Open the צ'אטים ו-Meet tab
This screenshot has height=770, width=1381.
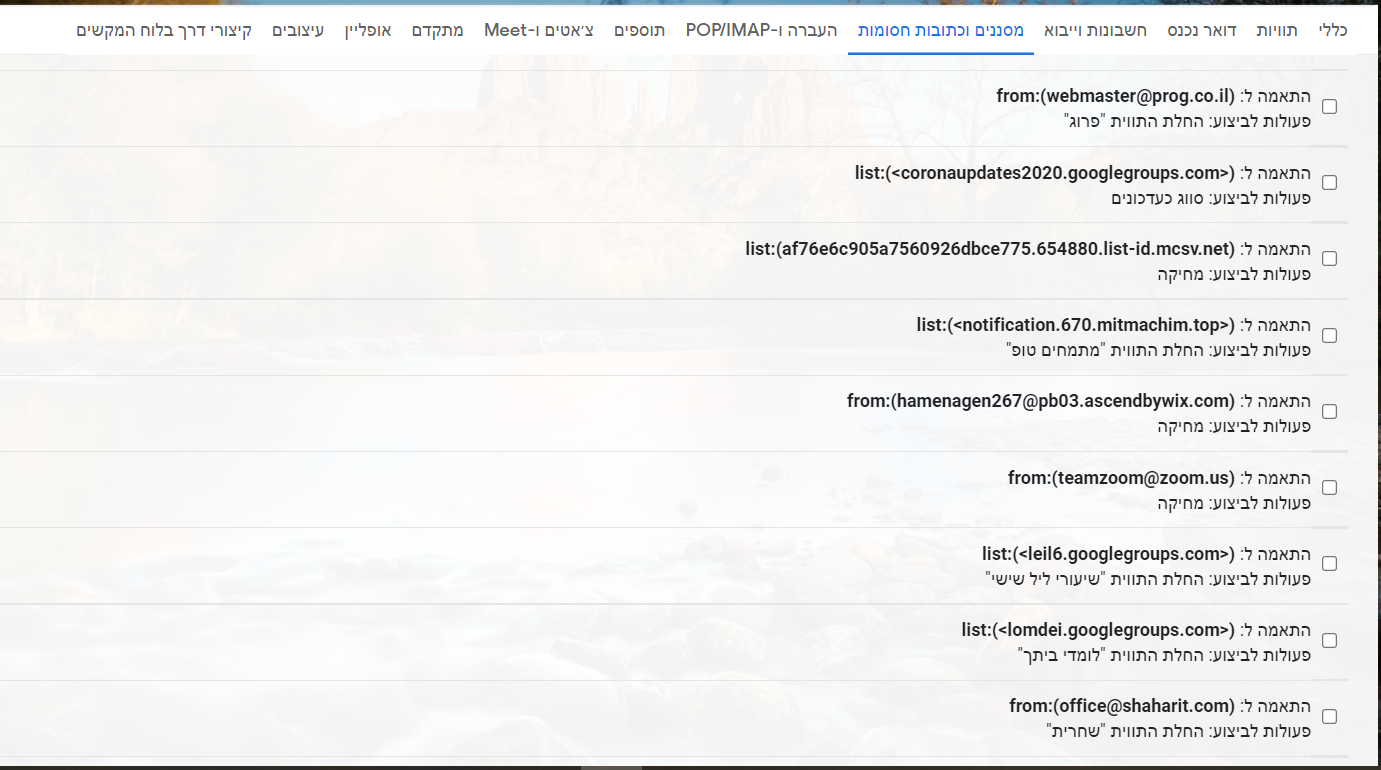tap(539, 30)
